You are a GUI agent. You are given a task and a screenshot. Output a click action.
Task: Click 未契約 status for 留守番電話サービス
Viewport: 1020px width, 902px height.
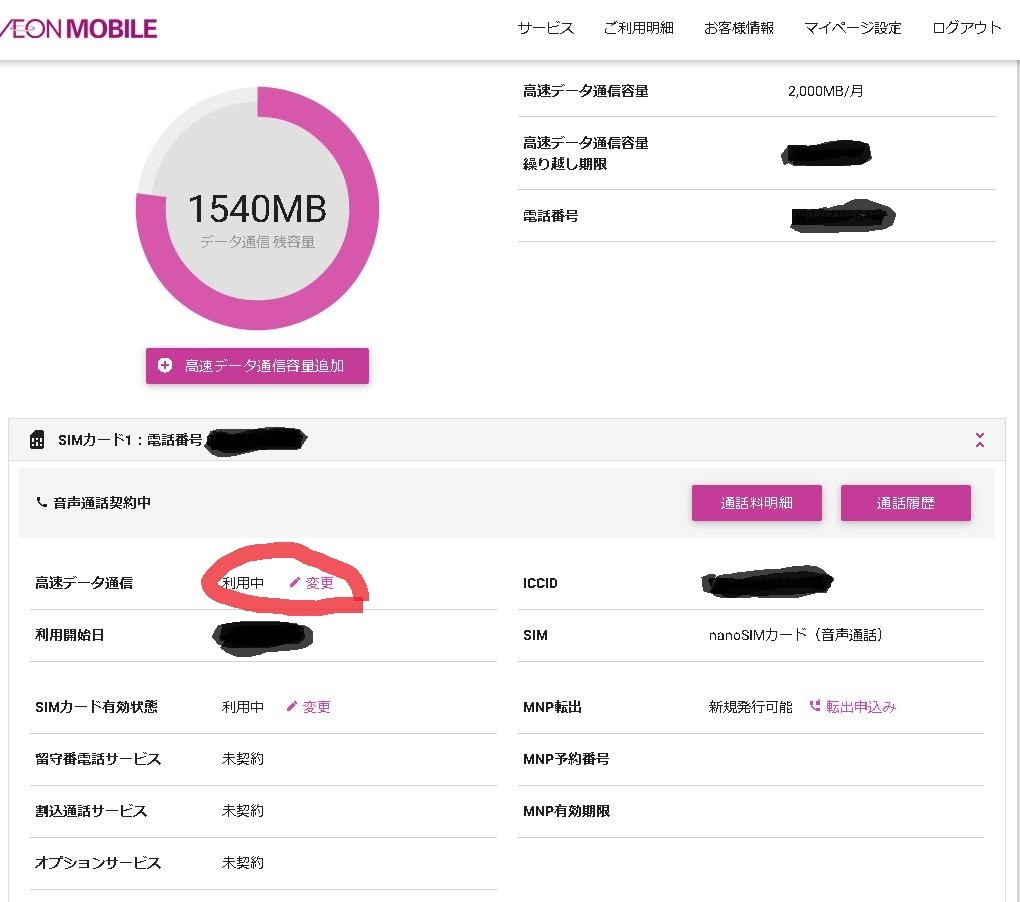[x=243, y=759]
